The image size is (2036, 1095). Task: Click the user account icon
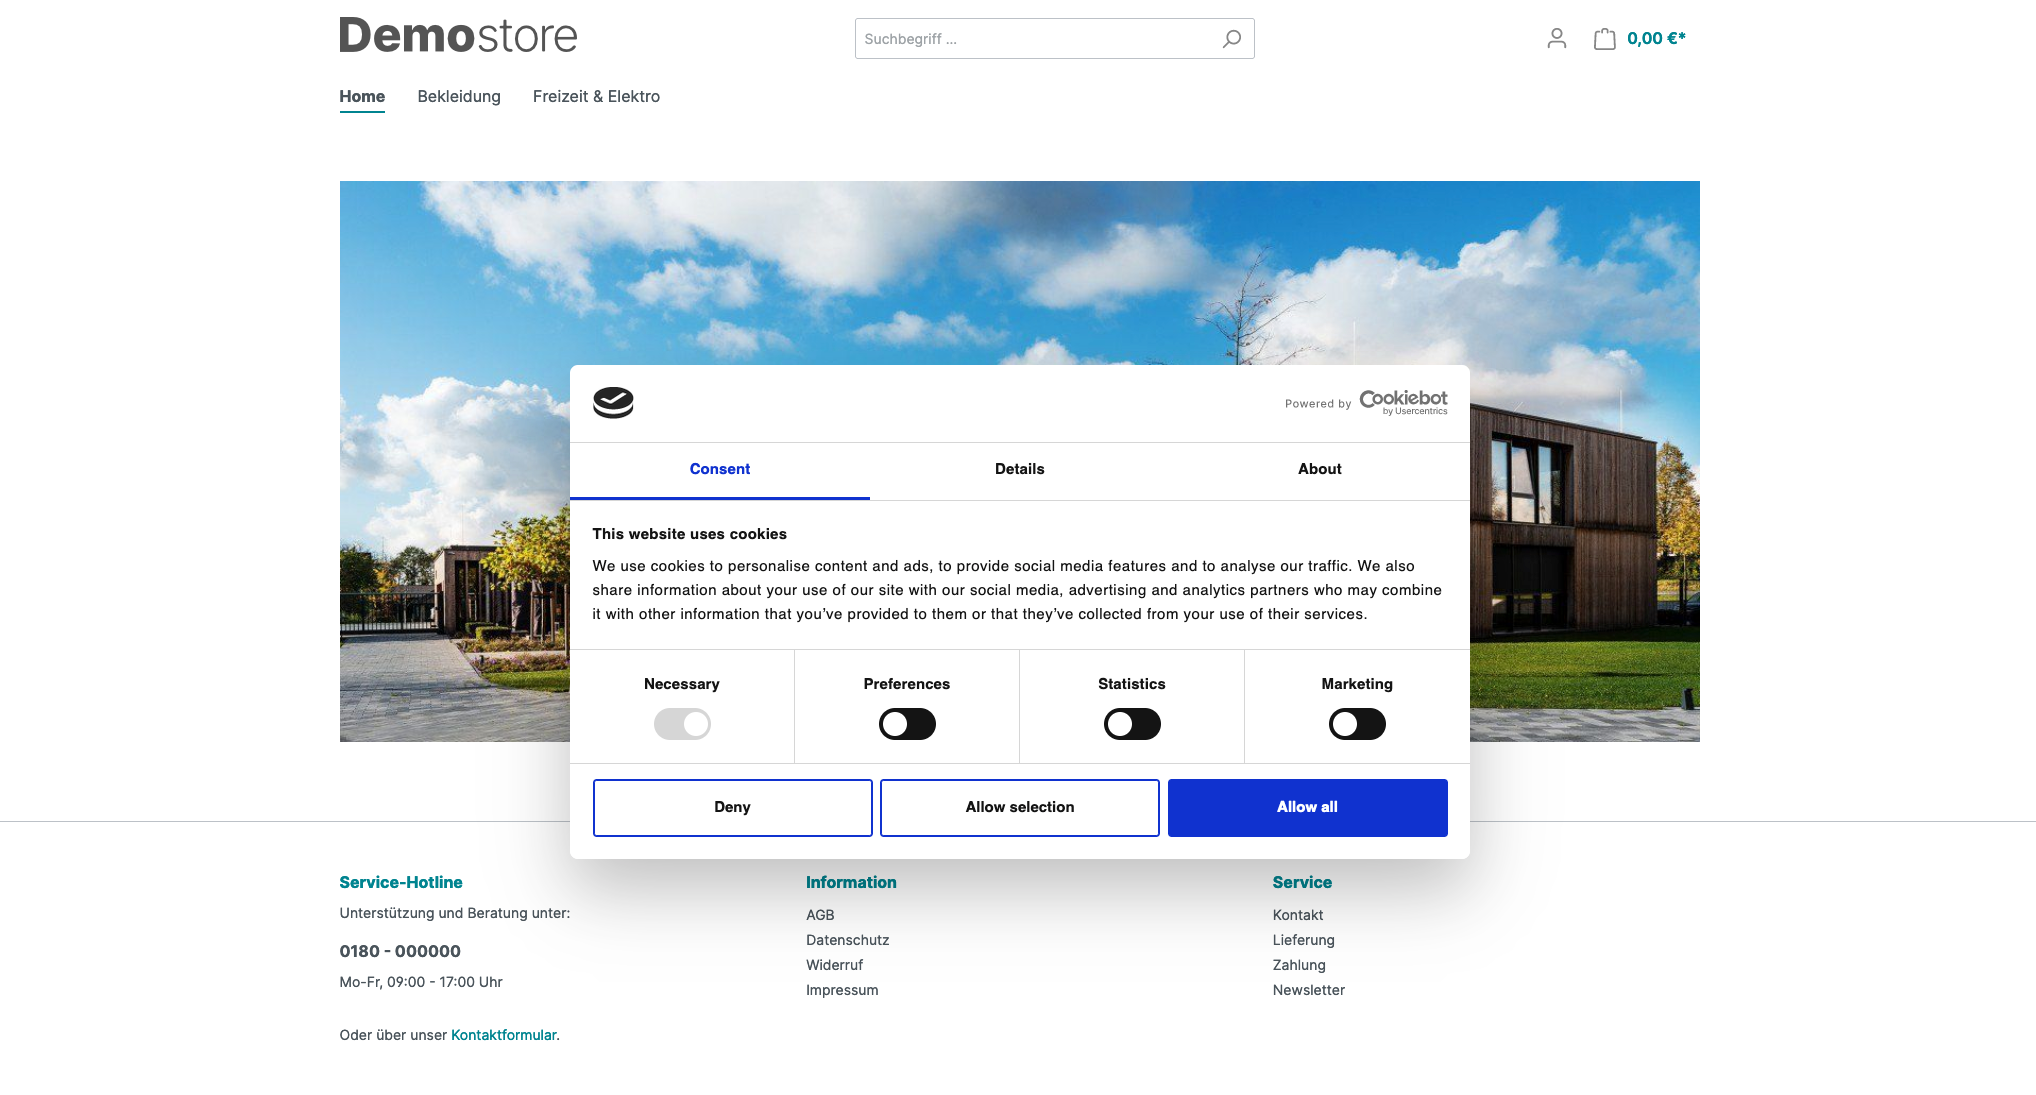1557,36
